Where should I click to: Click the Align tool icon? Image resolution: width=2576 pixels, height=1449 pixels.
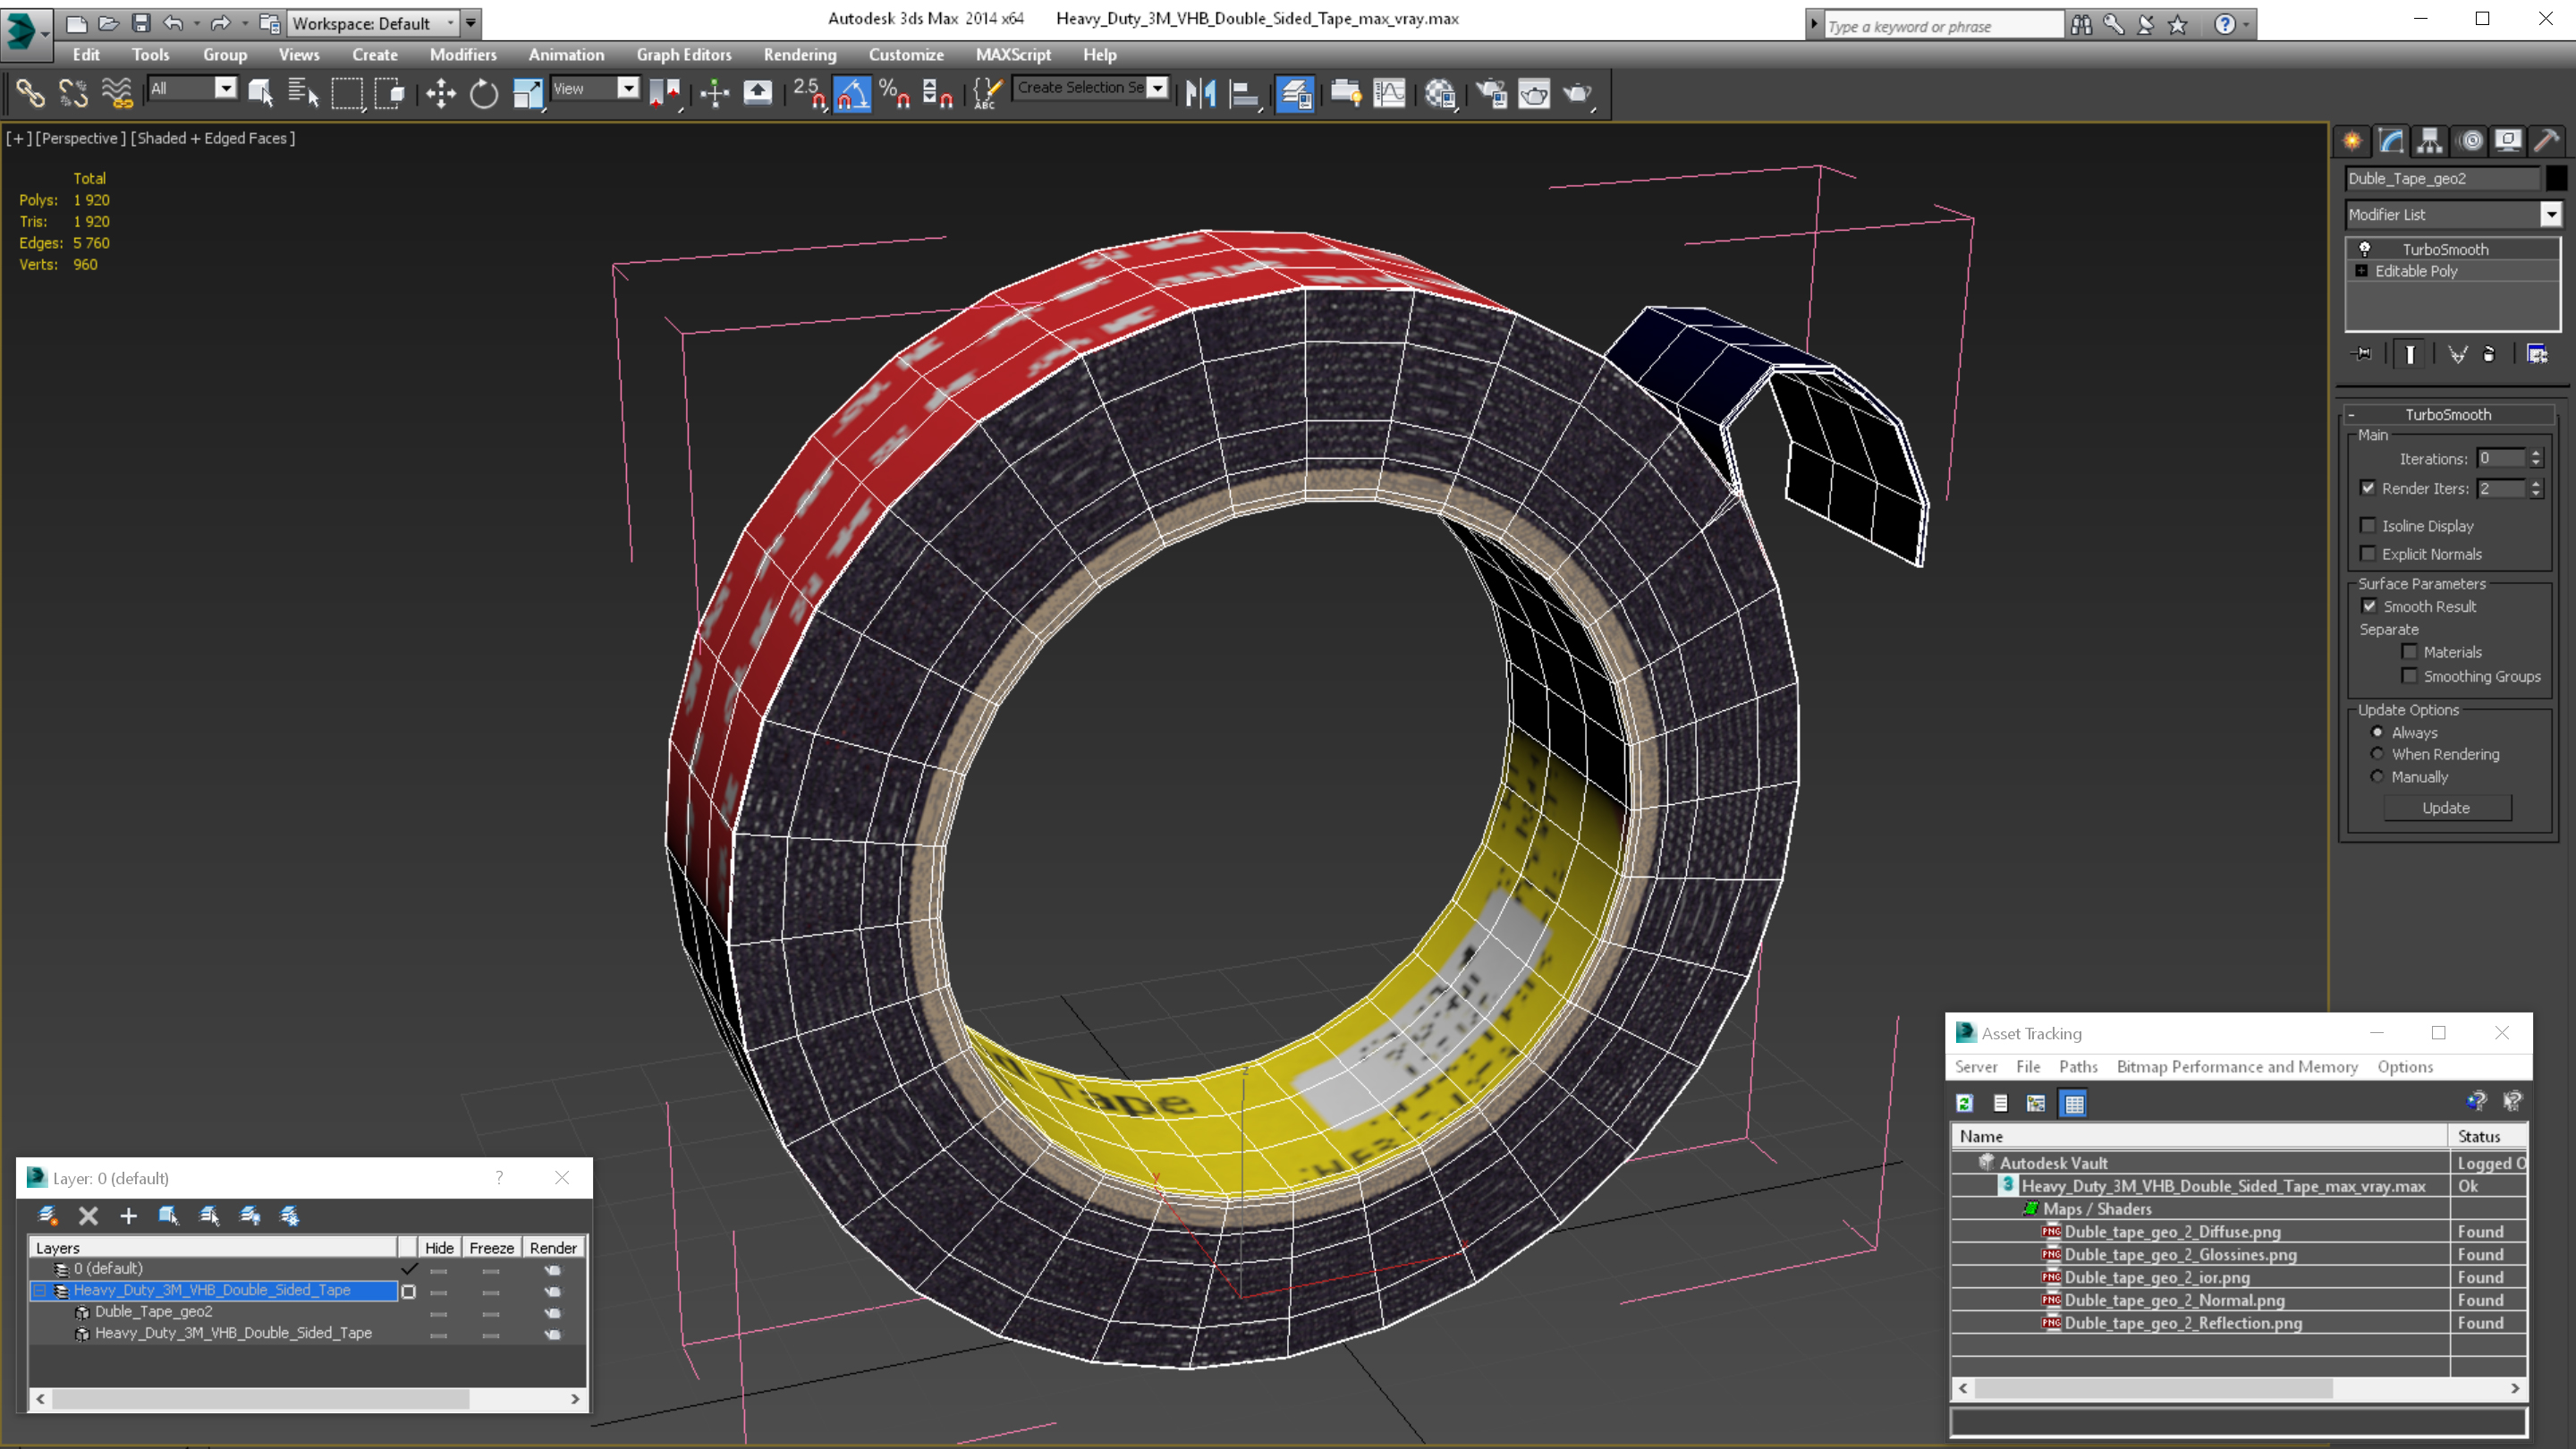(x=1244, y=94)
